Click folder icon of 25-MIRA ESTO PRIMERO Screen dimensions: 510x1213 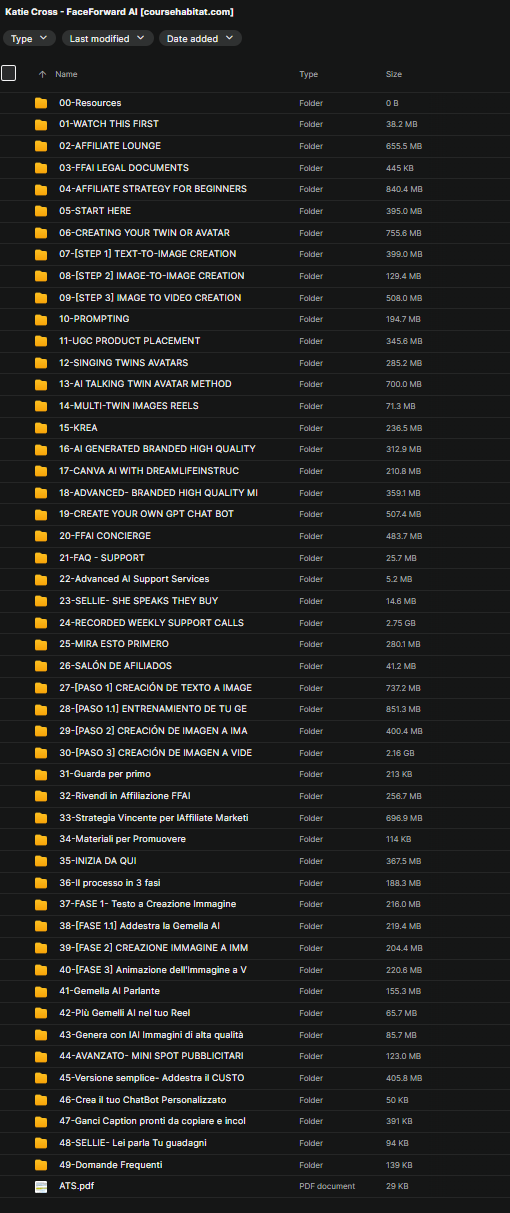(41, 644)
